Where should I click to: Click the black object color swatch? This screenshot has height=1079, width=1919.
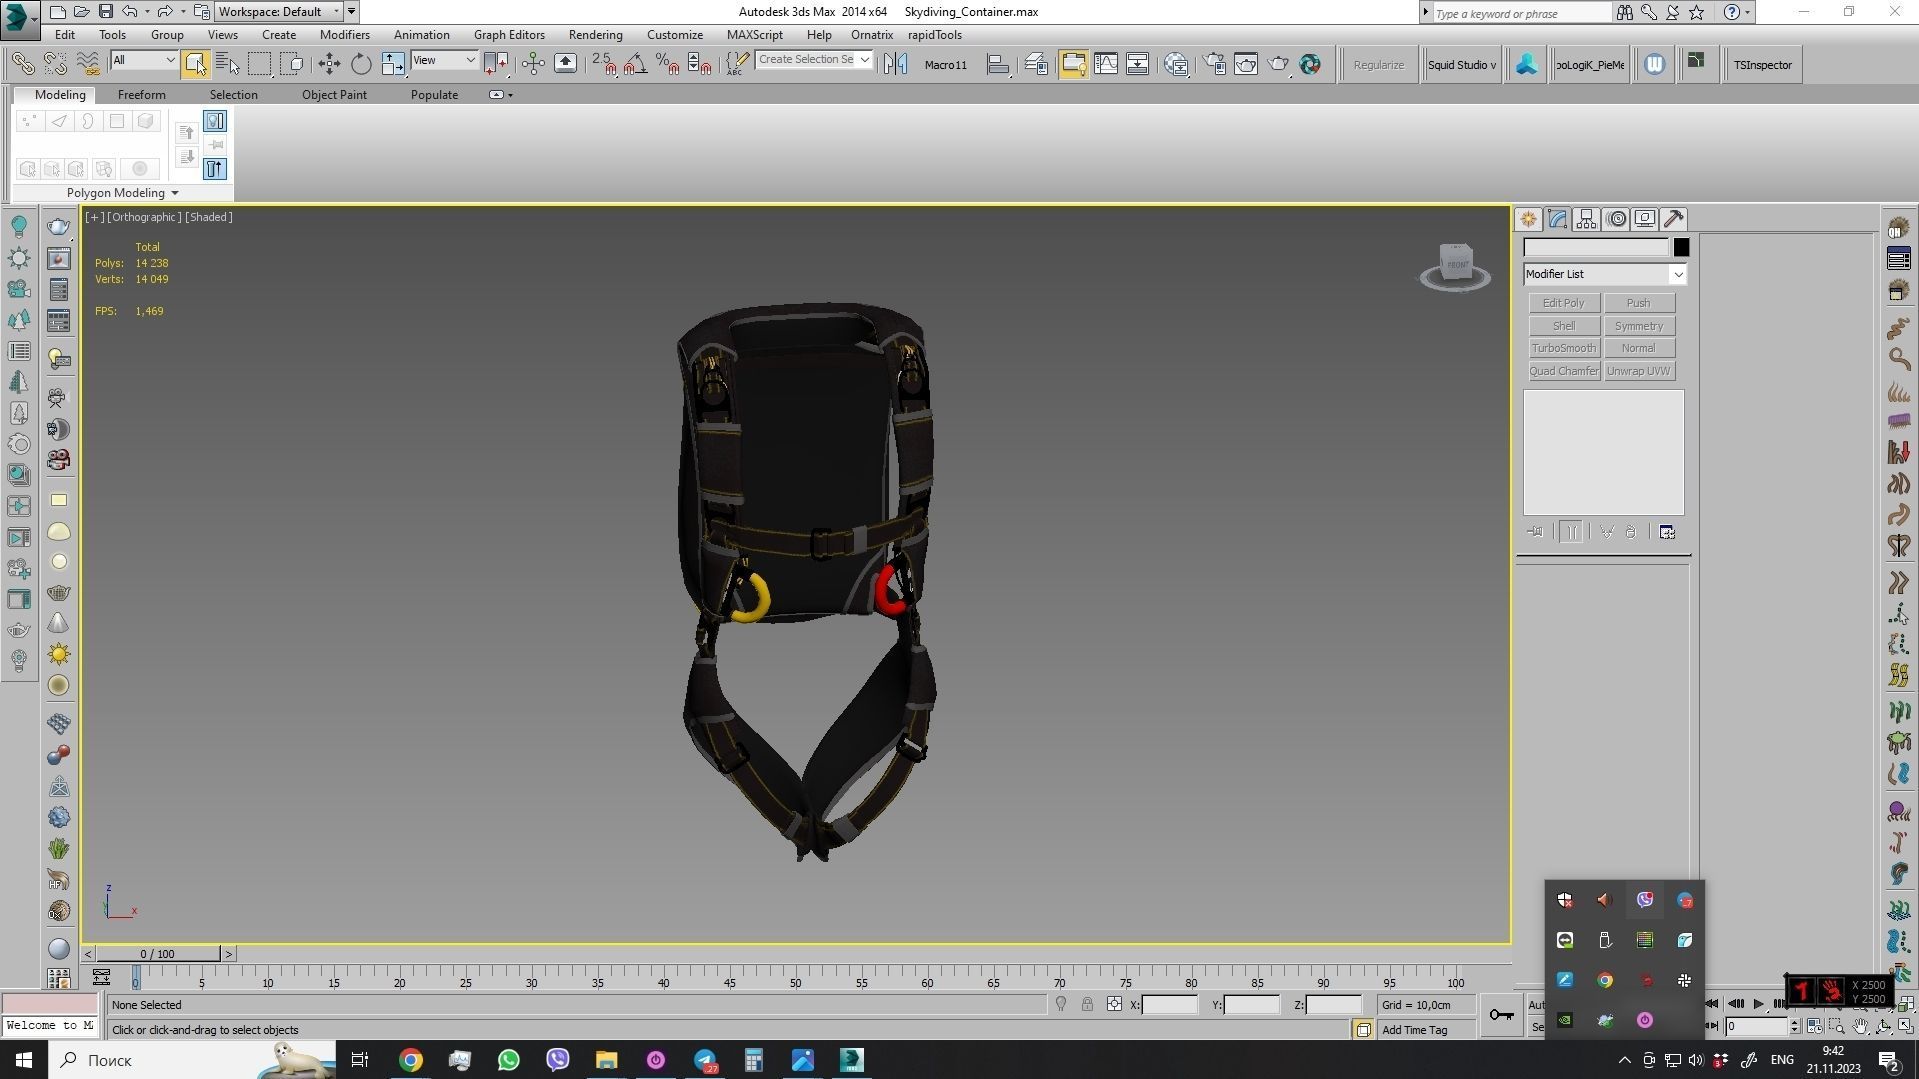(1681, 247)
